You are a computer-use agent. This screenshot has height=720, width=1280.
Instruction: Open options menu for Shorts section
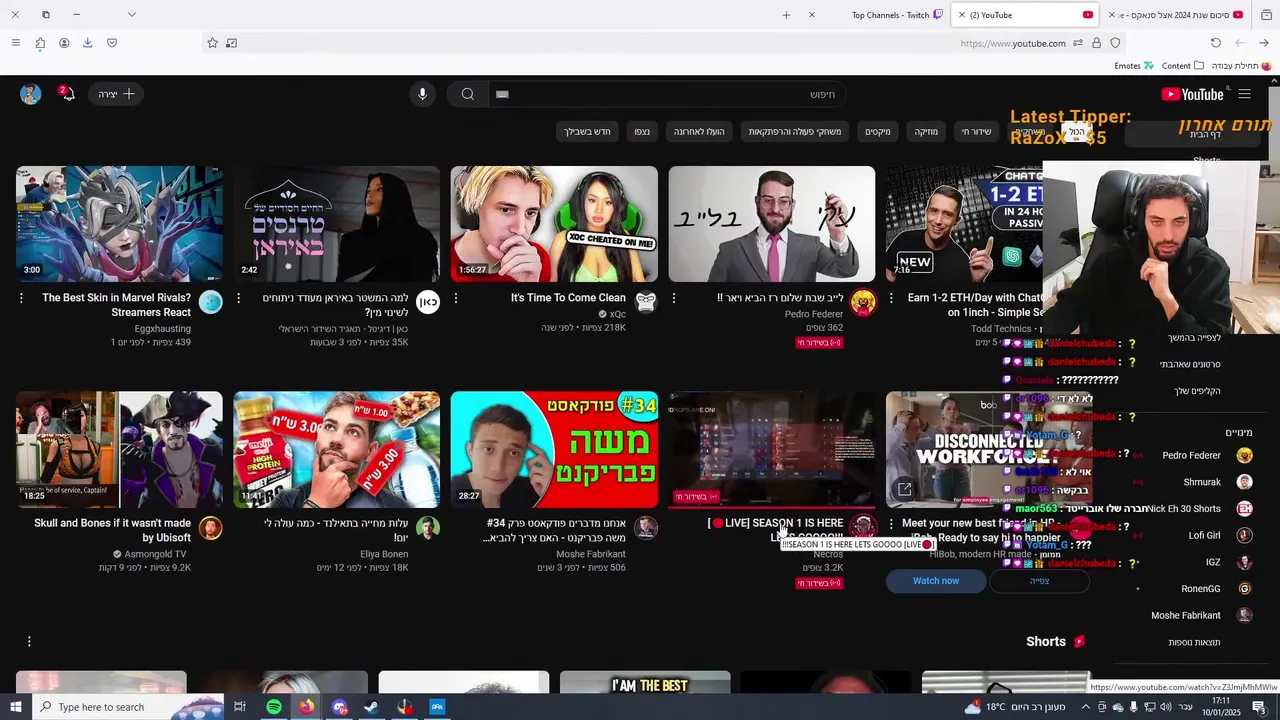click(x=29, y=641)
